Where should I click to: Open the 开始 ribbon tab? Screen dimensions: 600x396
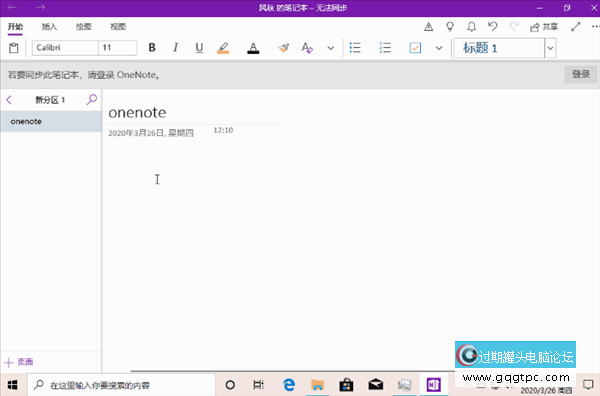coord(15,27)
